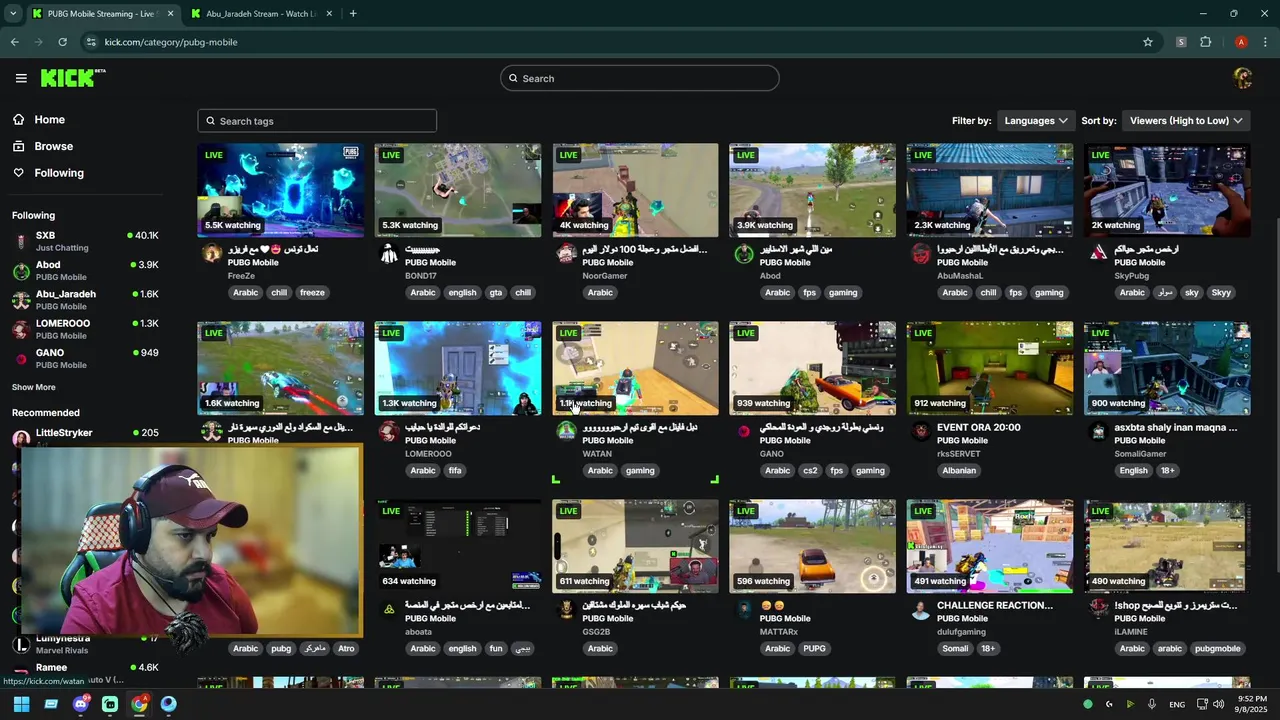Open the Languages filter dropdown
1280x720 pixels.
(1036, 121)
